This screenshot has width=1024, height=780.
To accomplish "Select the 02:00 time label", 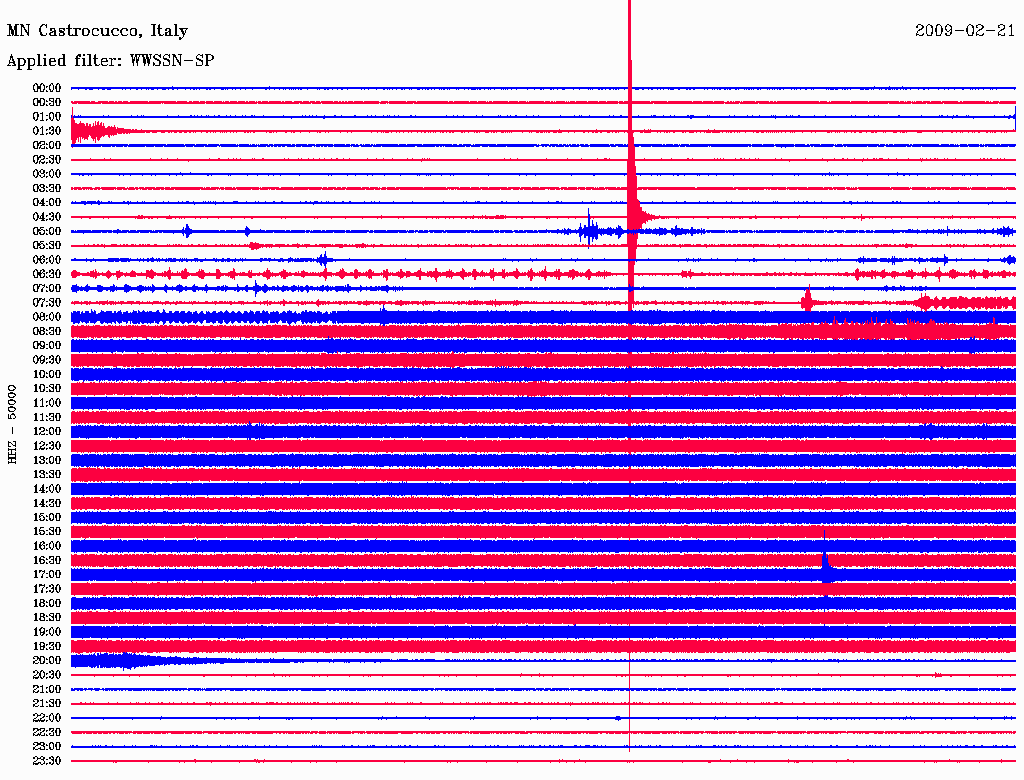I will pyautogui.click(x=47, y=145).
